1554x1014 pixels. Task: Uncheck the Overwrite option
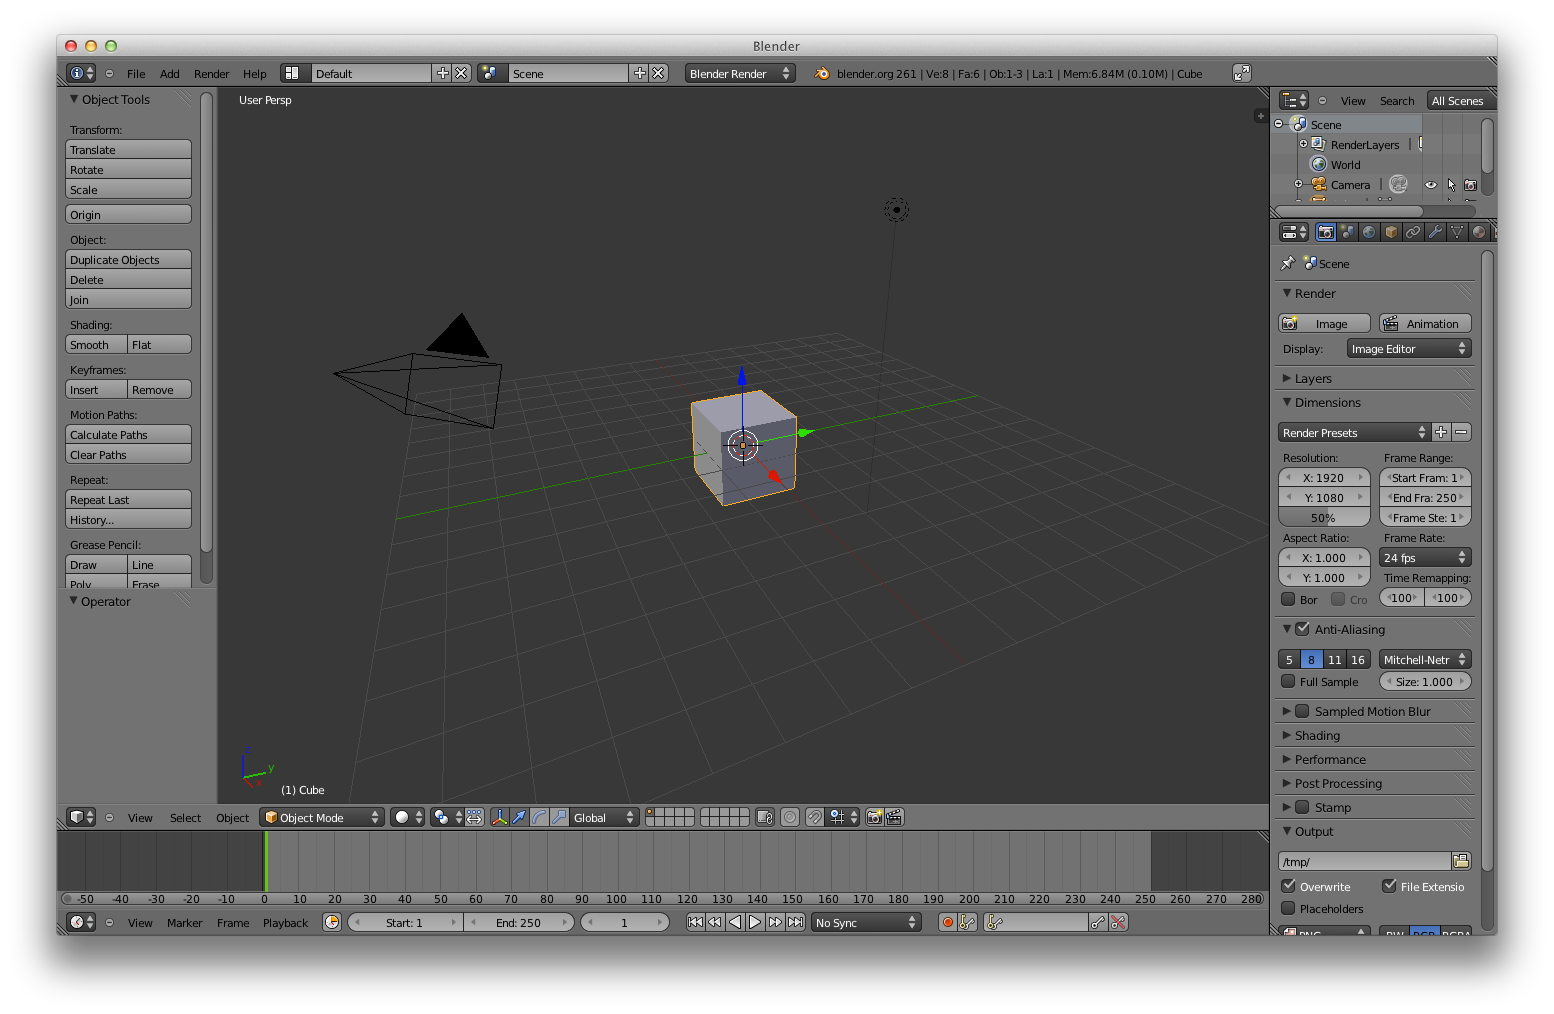click(x=1288, y=886)
